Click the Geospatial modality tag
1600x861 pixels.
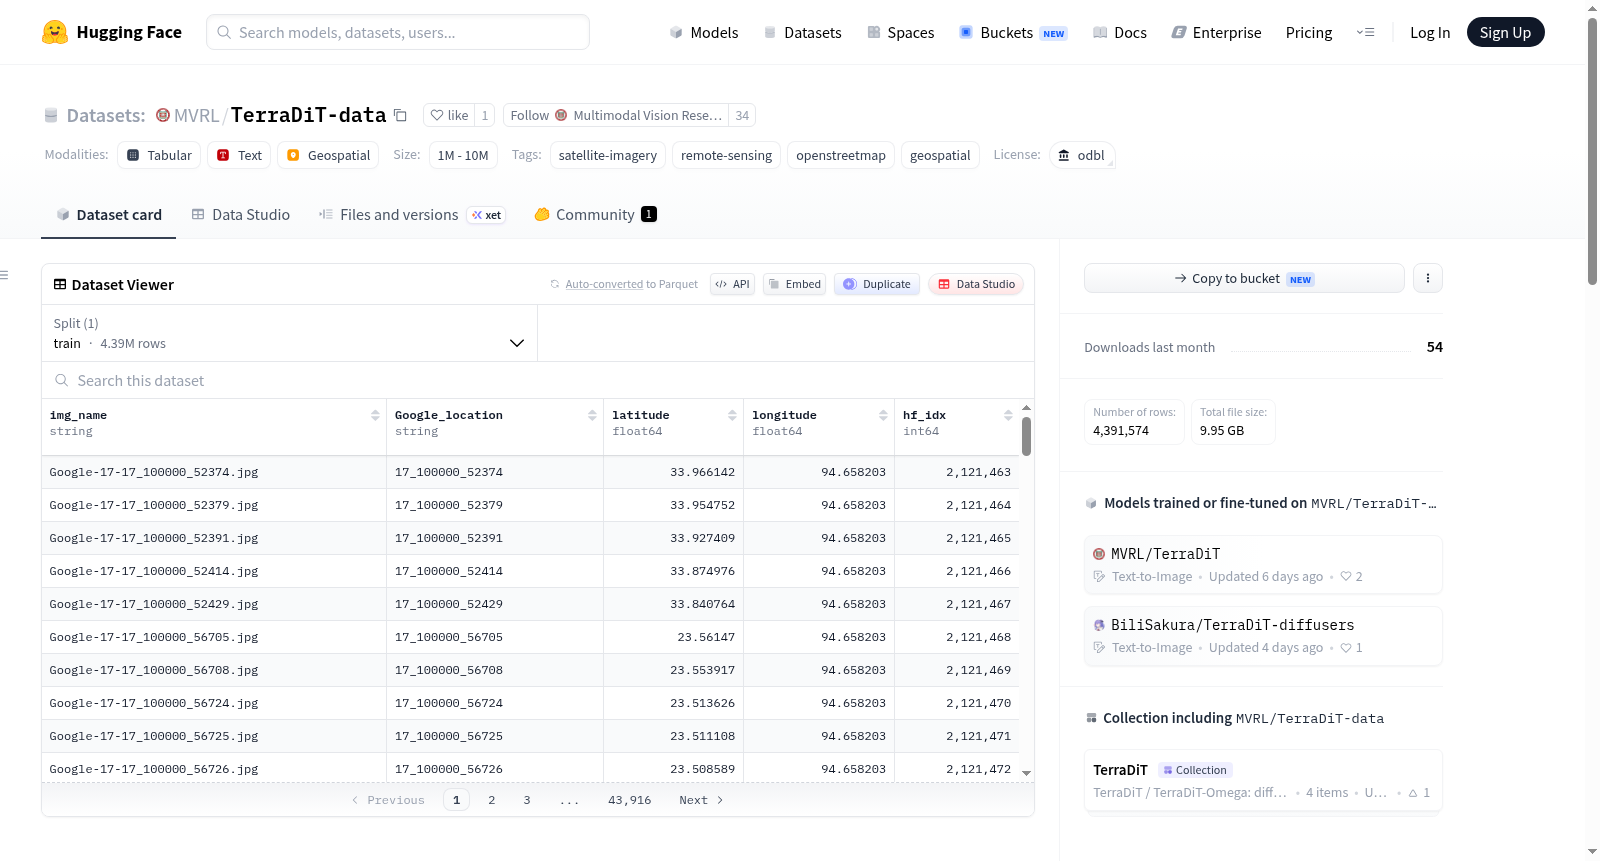[328, 155]
